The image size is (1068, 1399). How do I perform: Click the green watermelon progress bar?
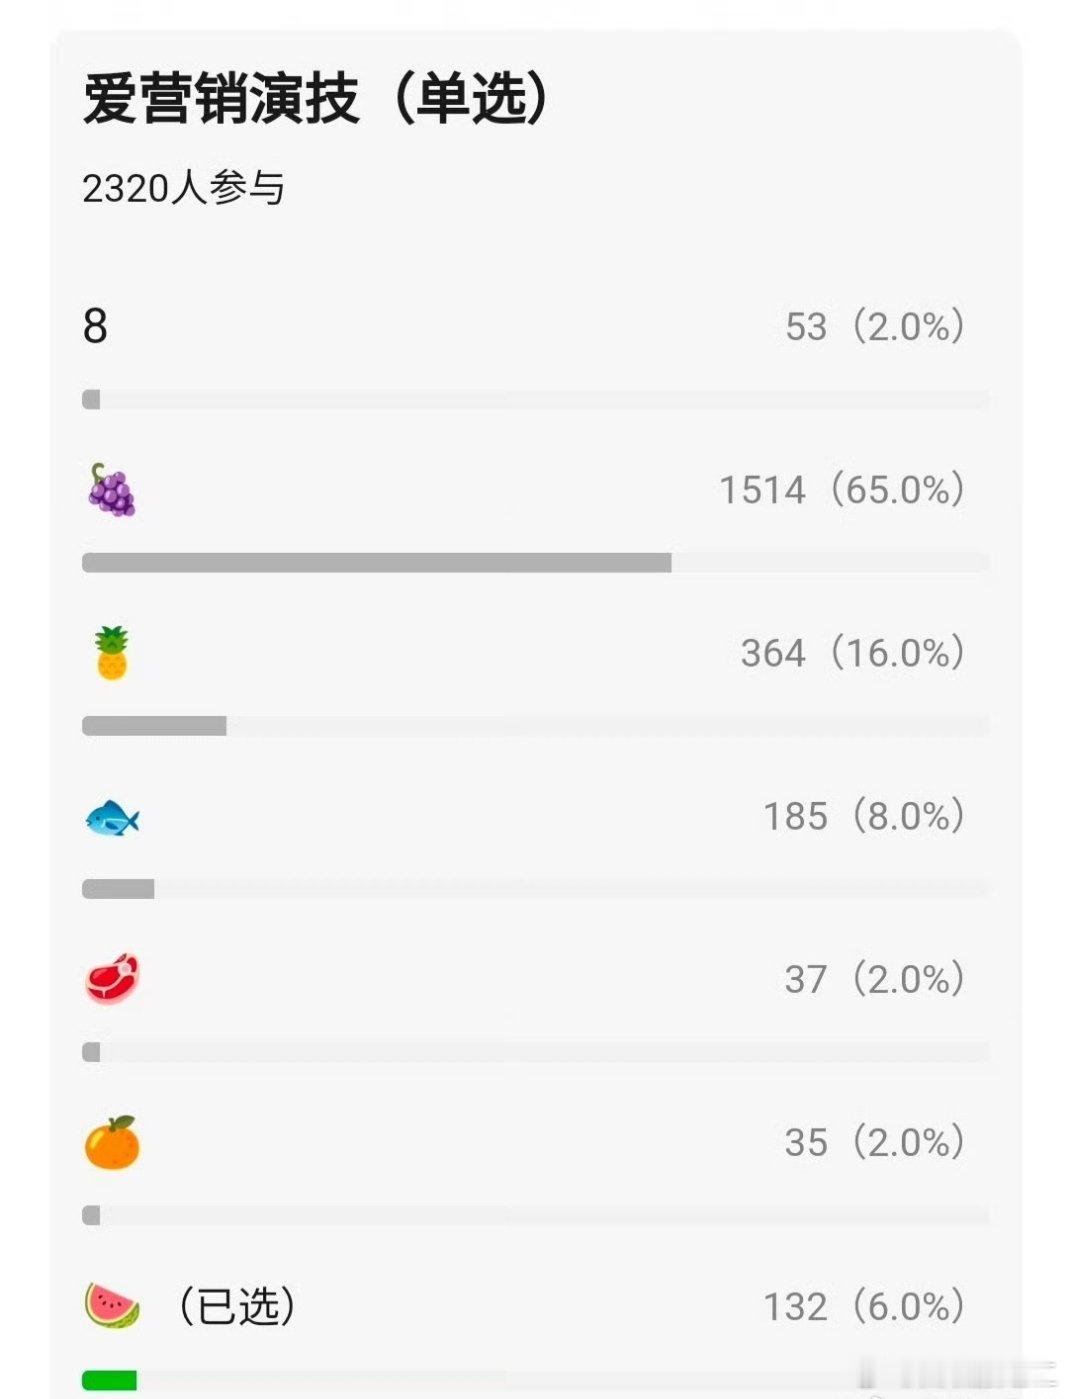[x=109, y=1381]
